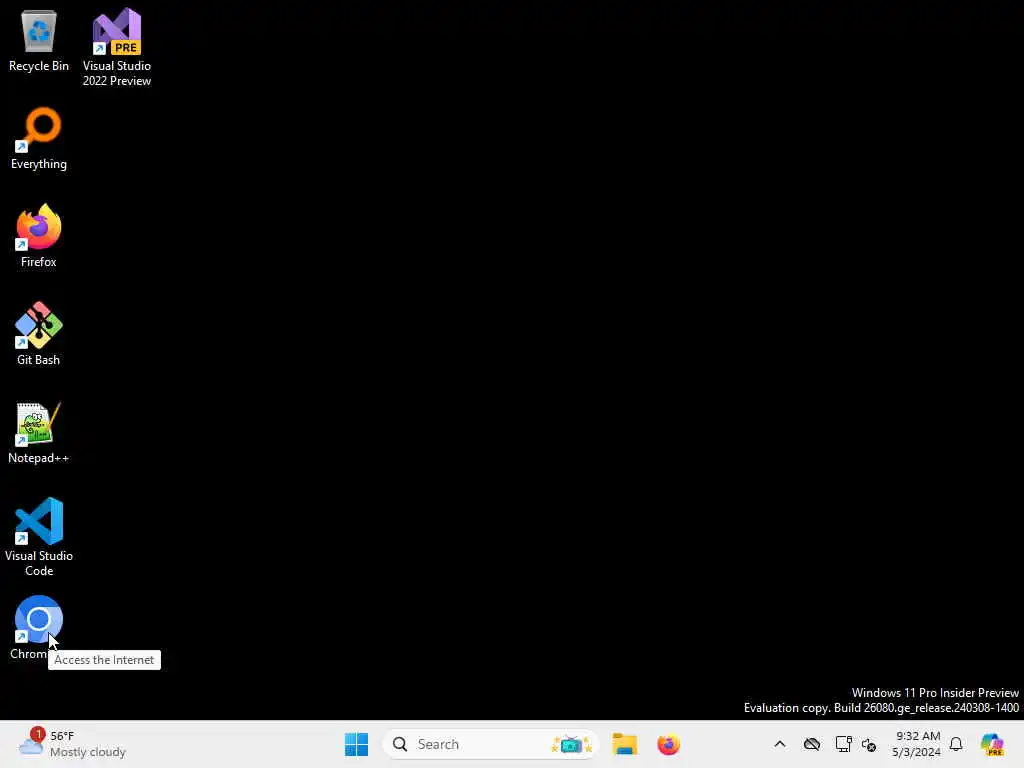
Task: Select the Visual Studio Code desktop shortcut
Action: click(x=39, y=537)
